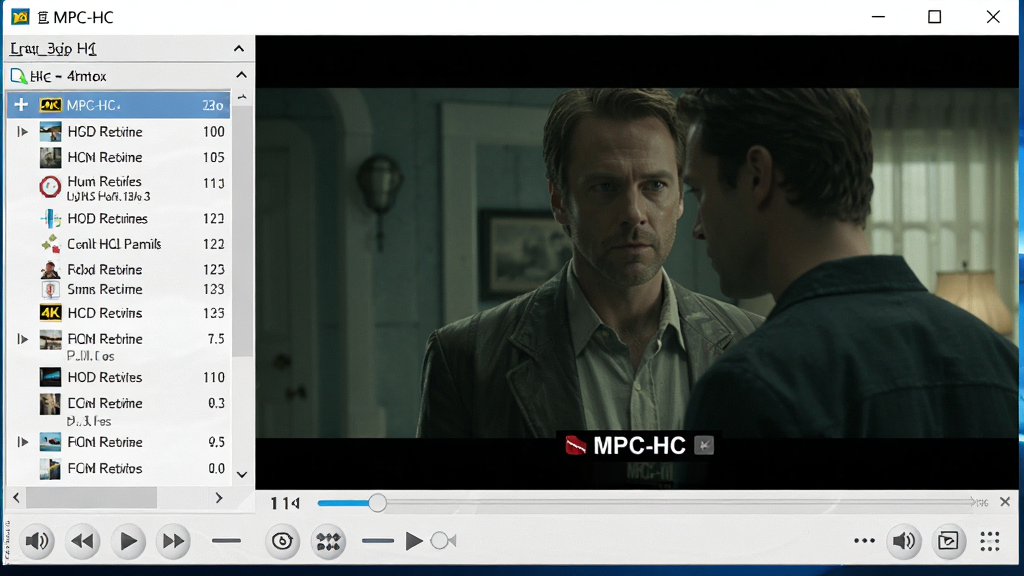Click the HOD Retvles dark thumbnail
The height and width of the screenshot is (576, 1024).
[x=50, y=377]
